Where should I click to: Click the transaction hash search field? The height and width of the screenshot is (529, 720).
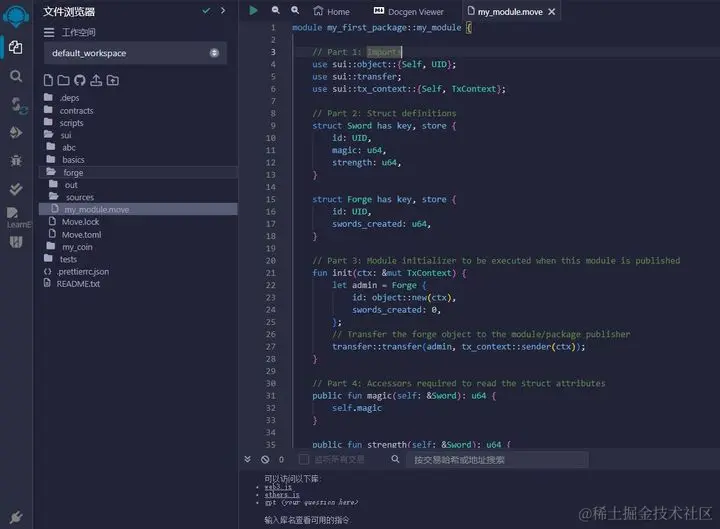tap(497, 460)
